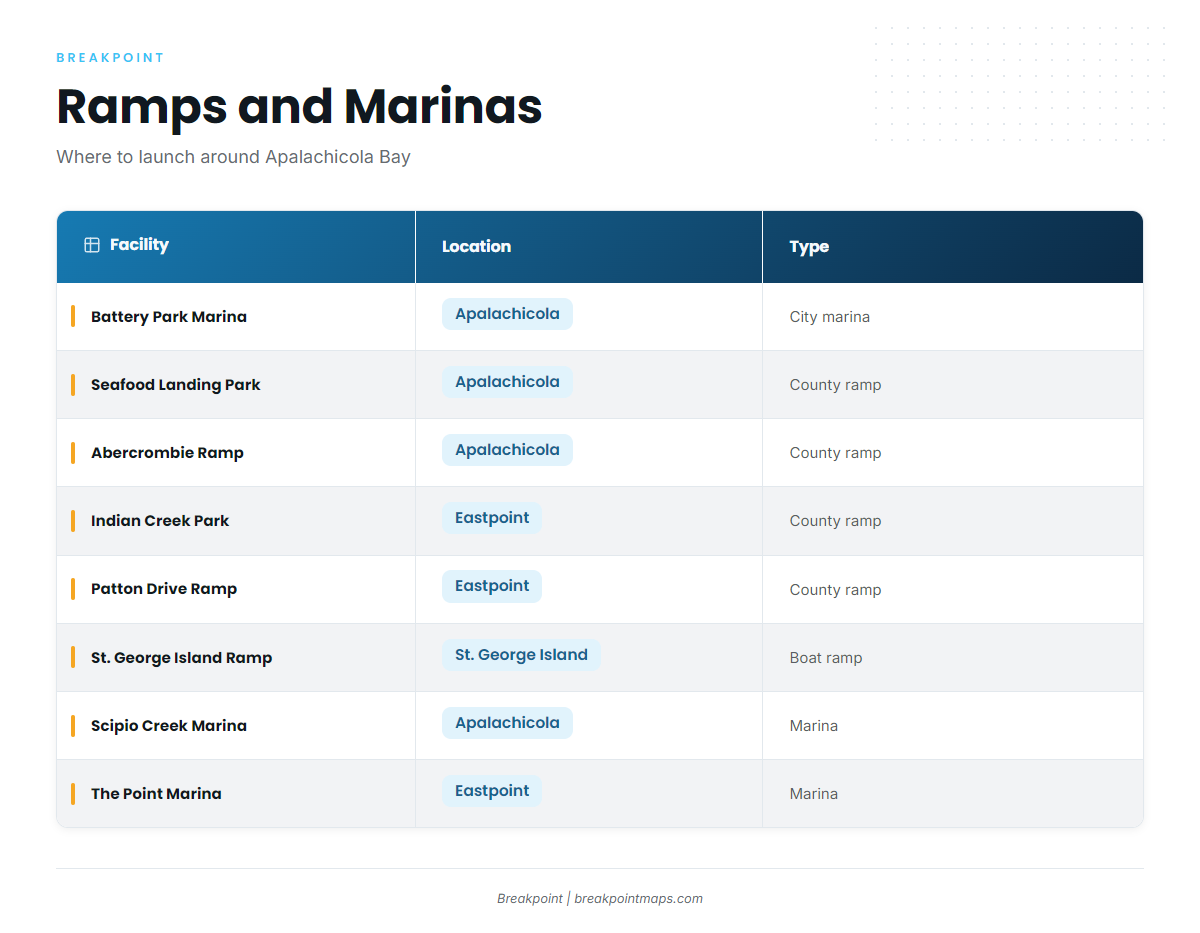1200x933 pixels.
Task: Click Eastpoint badge in Indian Creek Park row
Action: click(x=492, y=518)
